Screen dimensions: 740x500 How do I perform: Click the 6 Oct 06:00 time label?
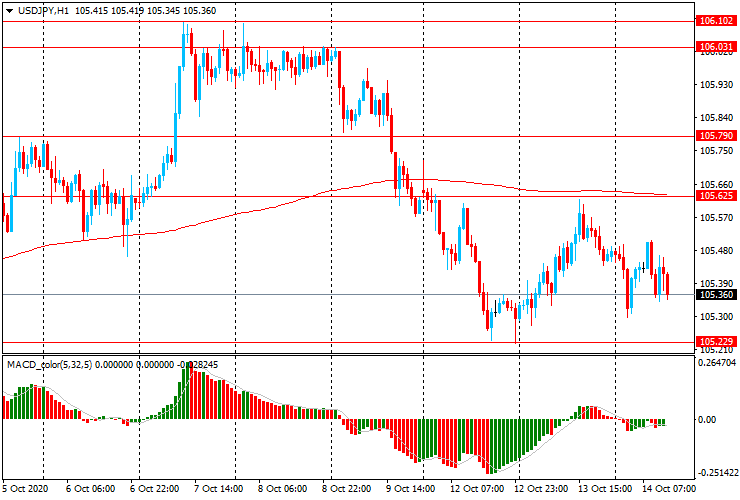click(x=90, y=488)
